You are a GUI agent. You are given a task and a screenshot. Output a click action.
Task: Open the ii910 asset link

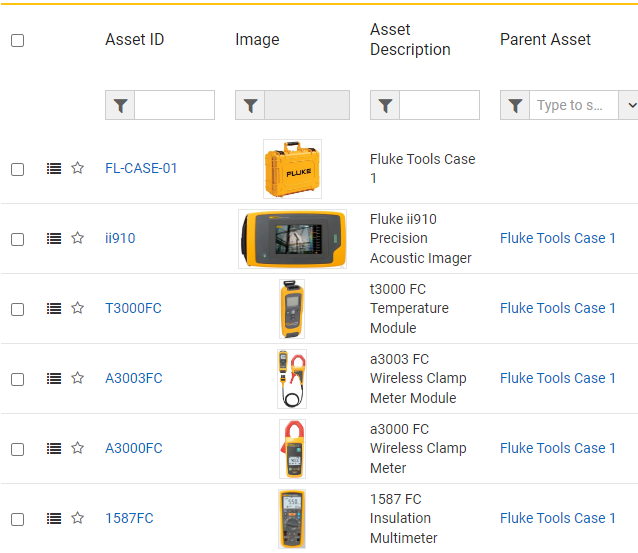tap(120, 238)
